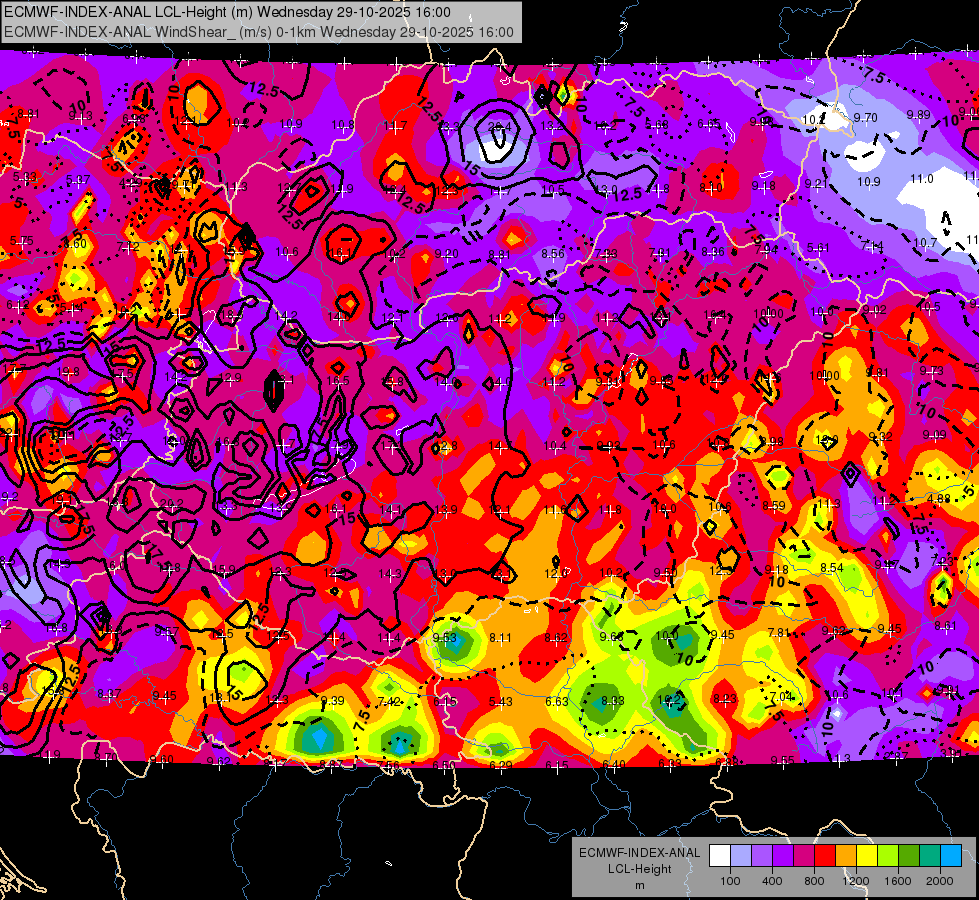Click the '7.42' grid value on map
979x900 pixels.
[x=388, y=702]
